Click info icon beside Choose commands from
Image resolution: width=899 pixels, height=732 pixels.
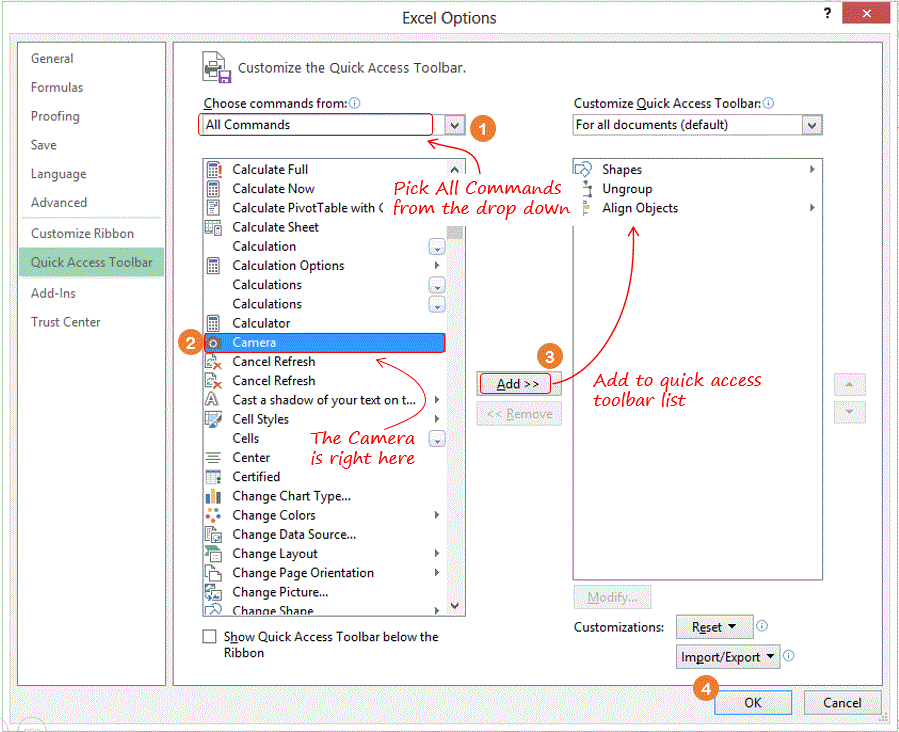[x=355, y=103]
